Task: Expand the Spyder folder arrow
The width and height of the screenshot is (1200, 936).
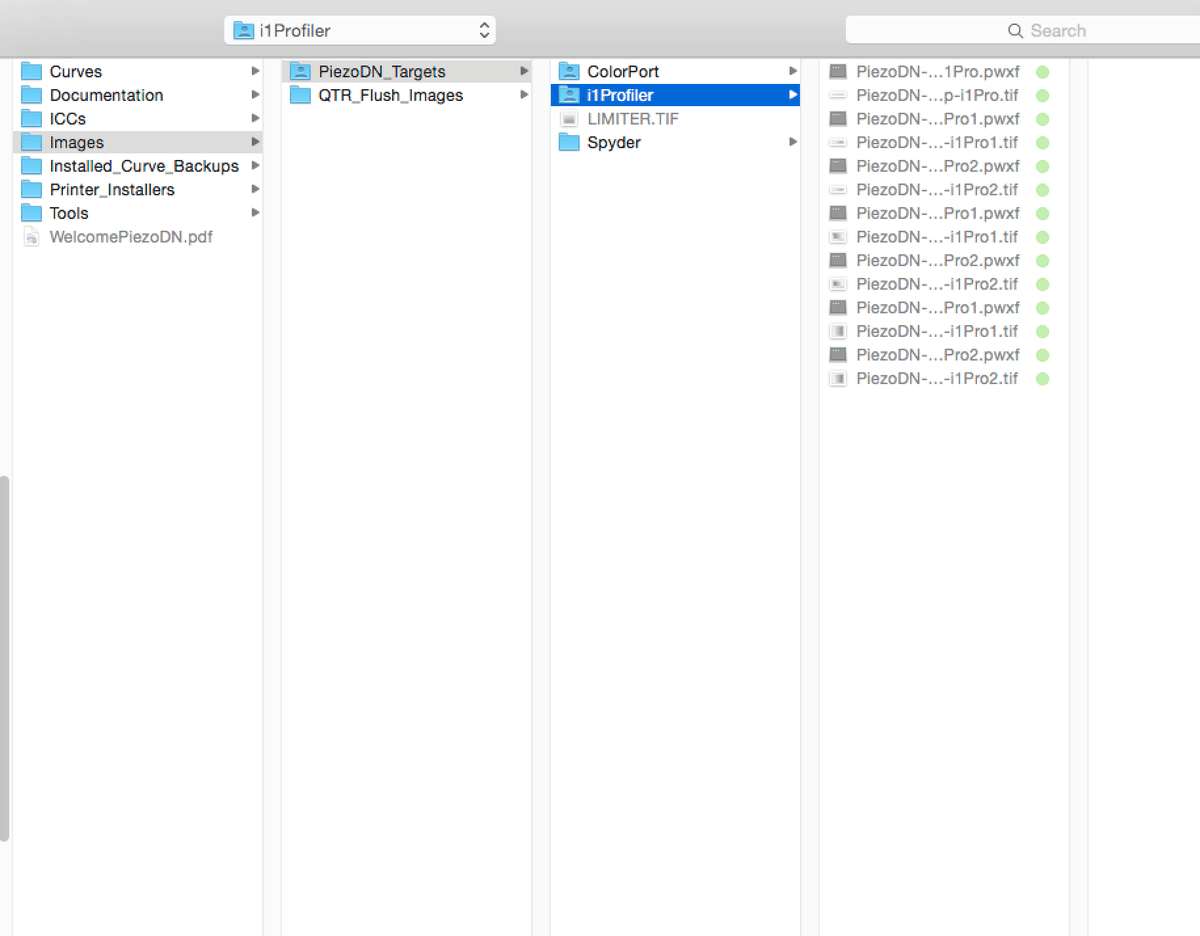Action: click(x=793, y=142)
